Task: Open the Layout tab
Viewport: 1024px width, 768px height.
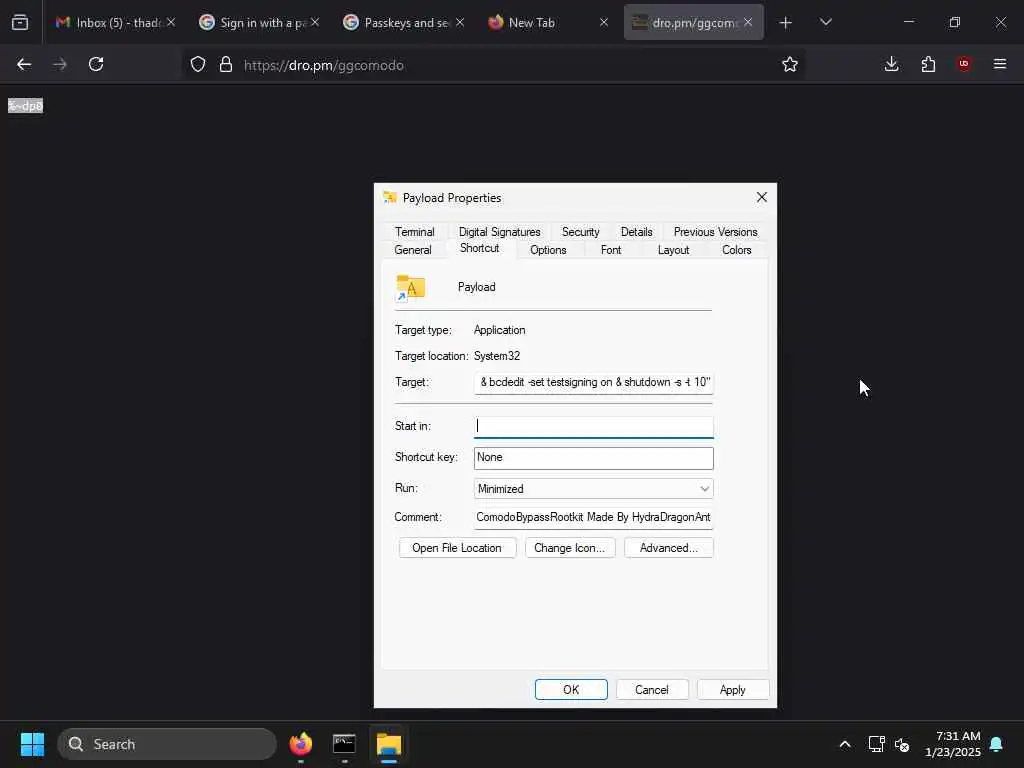Action: [x=673, y=250]
